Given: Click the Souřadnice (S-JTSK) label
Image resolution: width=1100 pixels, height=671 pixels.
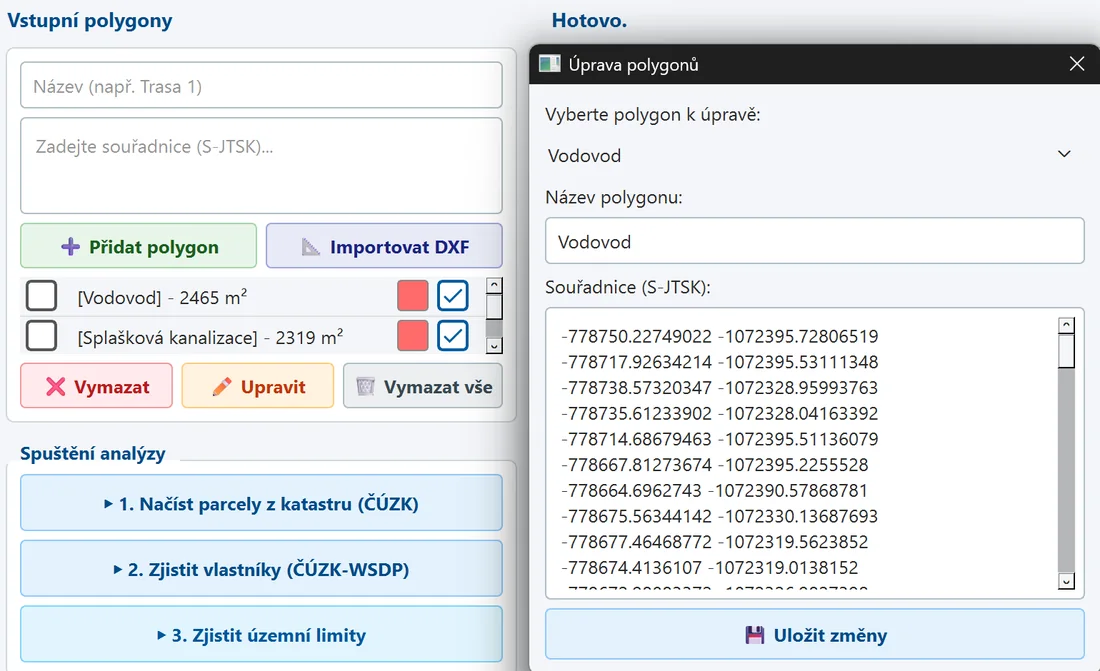Looking at the screenshot, I should (628, 287).
